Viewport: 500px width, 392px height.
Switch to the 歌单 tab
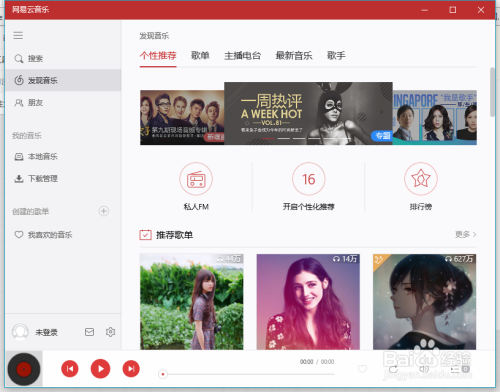200,55
